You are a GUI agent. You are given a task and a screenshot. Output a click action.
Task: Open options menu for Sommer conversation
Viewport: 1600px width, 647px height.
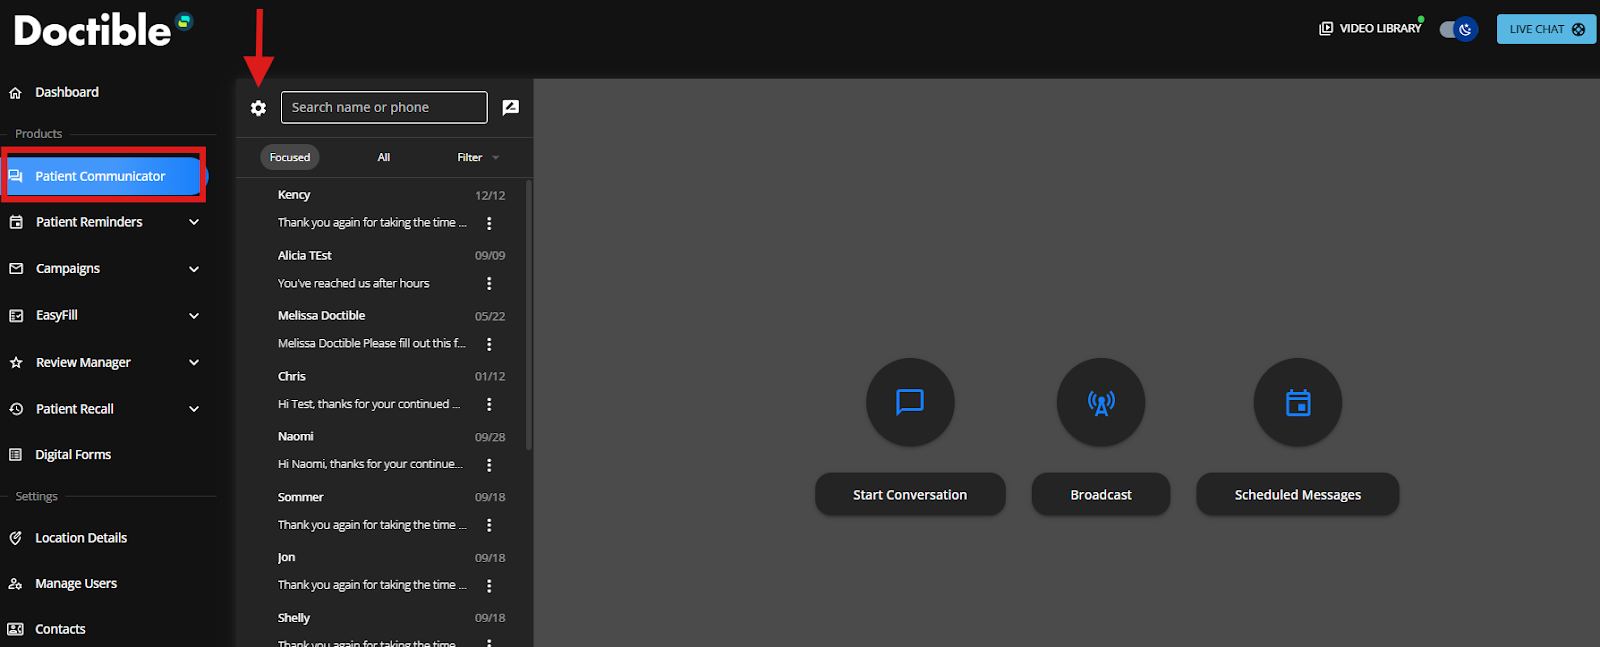click(489, 525)
